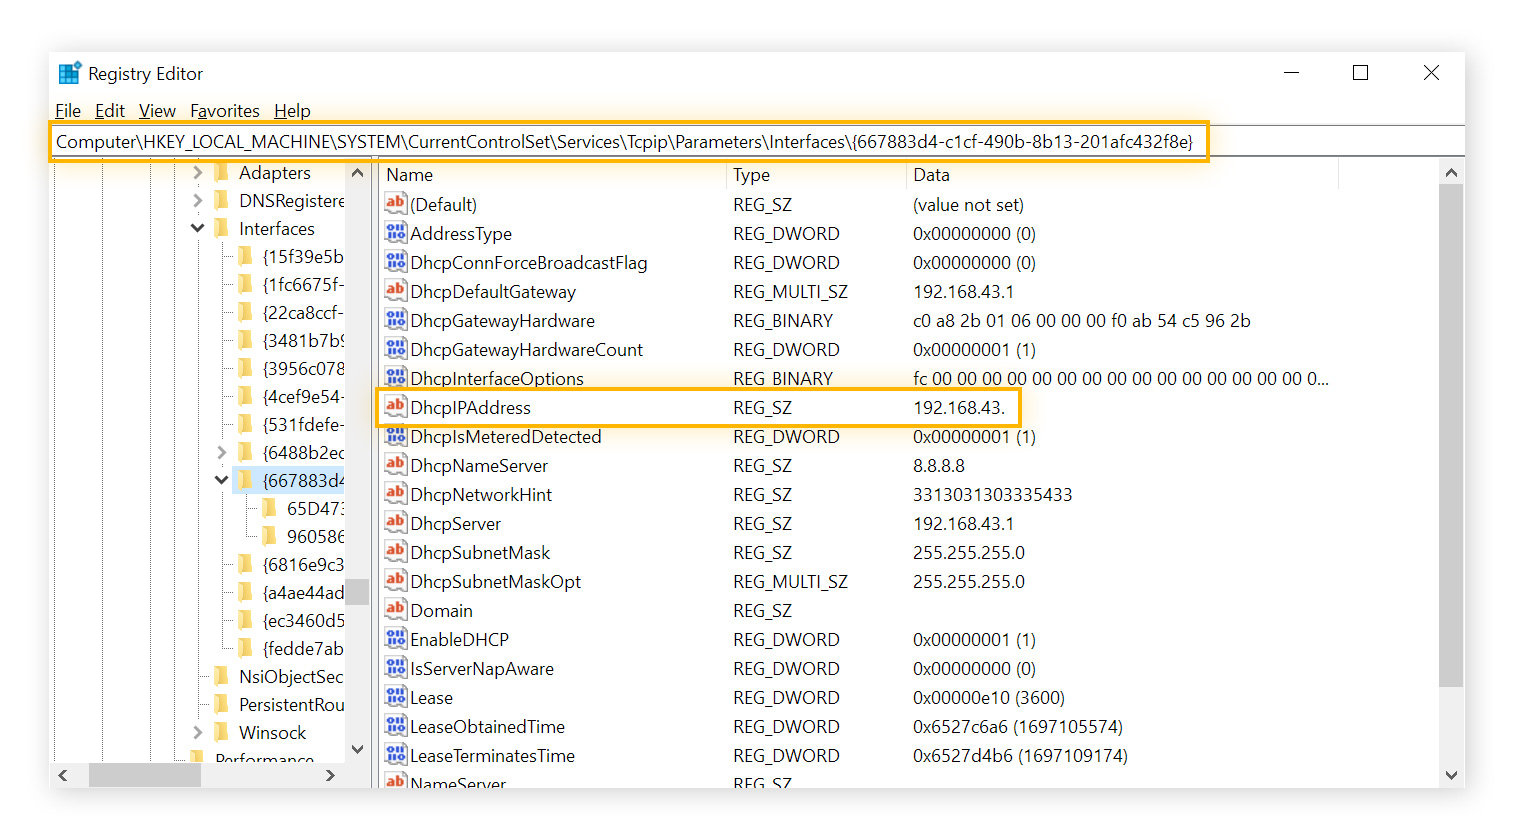Expand the Winsock tree node
The width and height of the screenshot is (1515, 840).
point(197,732)
